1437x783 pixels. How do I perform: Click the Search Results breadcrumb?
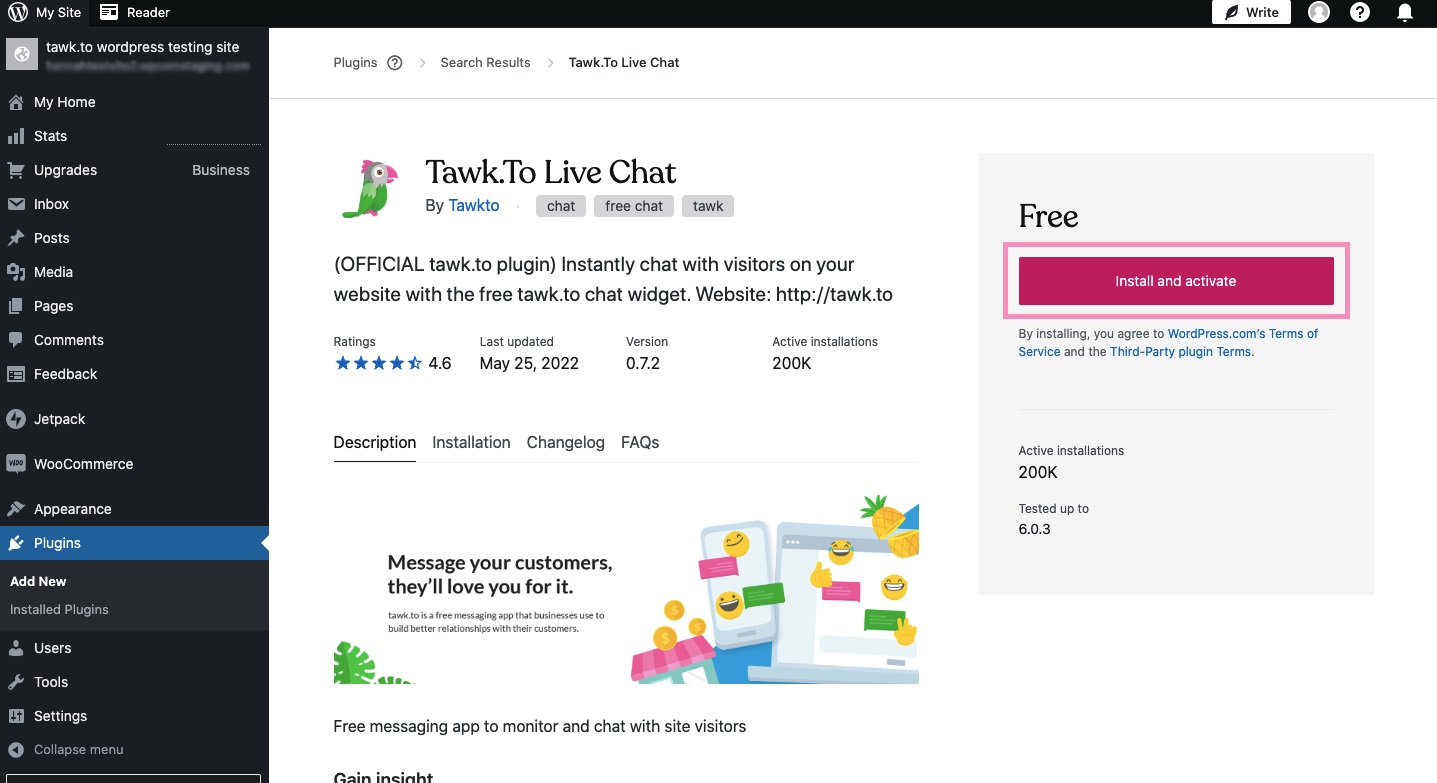[485, 62]
